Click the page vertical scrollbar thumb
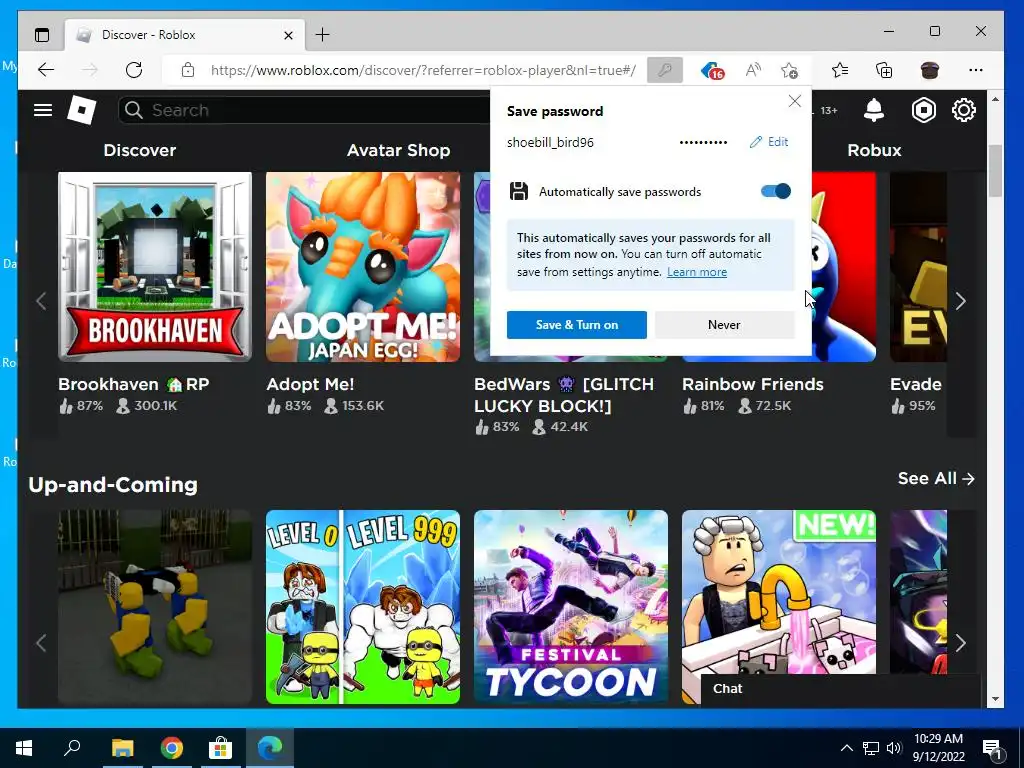 [x=995, y=170]
